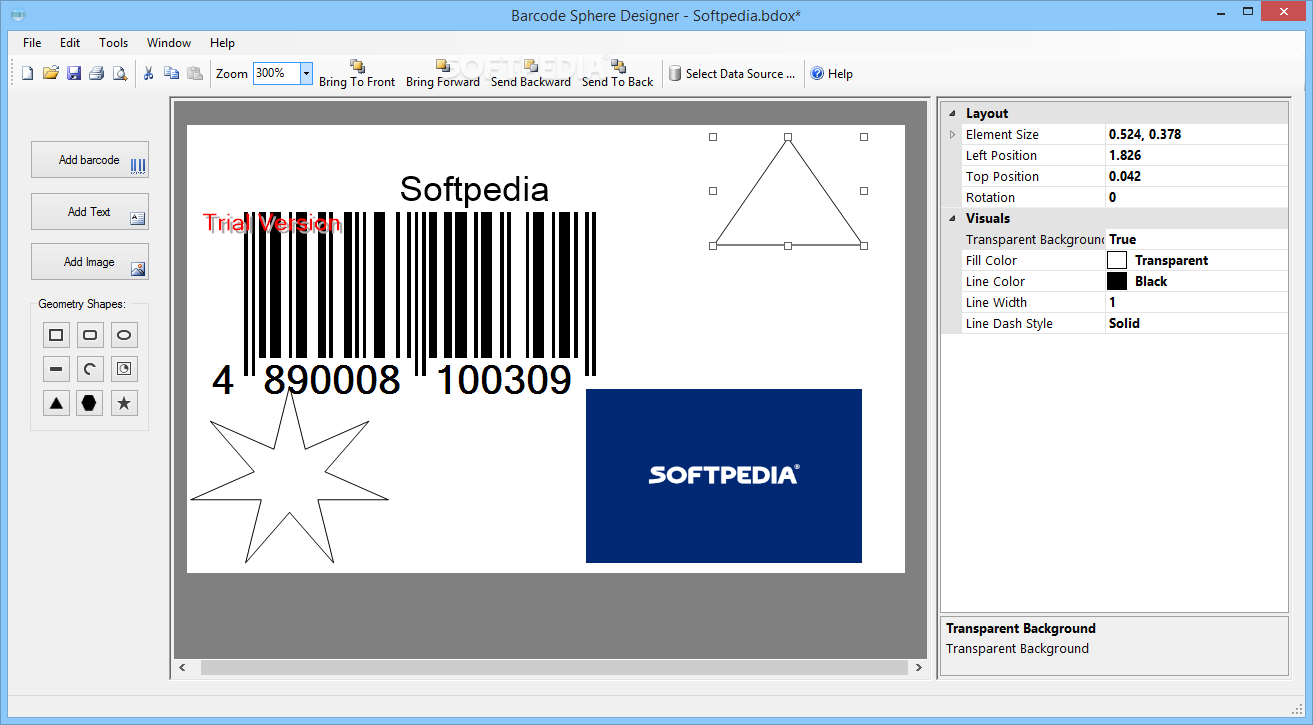Create a new document with the toolbar icon

(x=28, y=73)
